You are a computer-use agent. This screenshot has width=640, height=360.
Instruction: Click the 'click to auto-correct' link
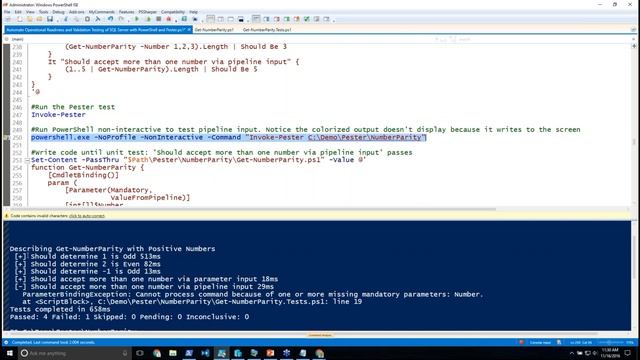(x=87, y=216)
